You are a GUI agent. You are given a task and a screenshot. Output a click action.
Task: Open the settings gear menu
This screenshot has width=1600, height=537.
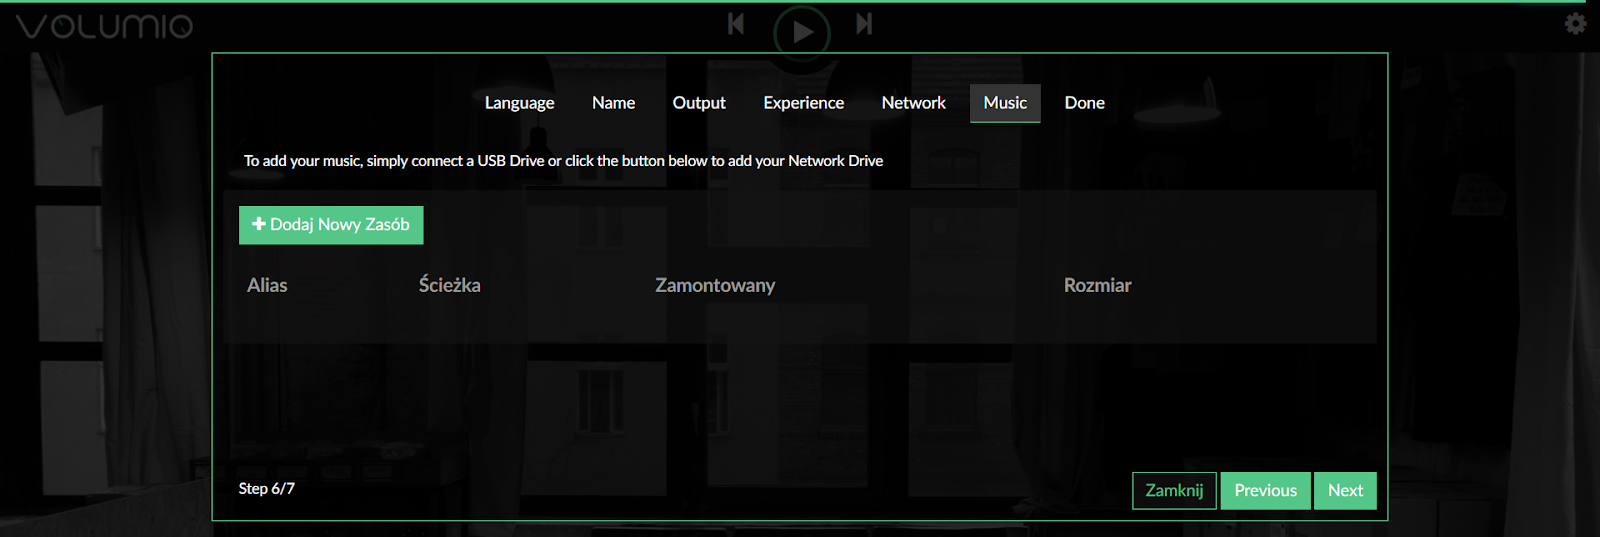tap(1576, 23)
